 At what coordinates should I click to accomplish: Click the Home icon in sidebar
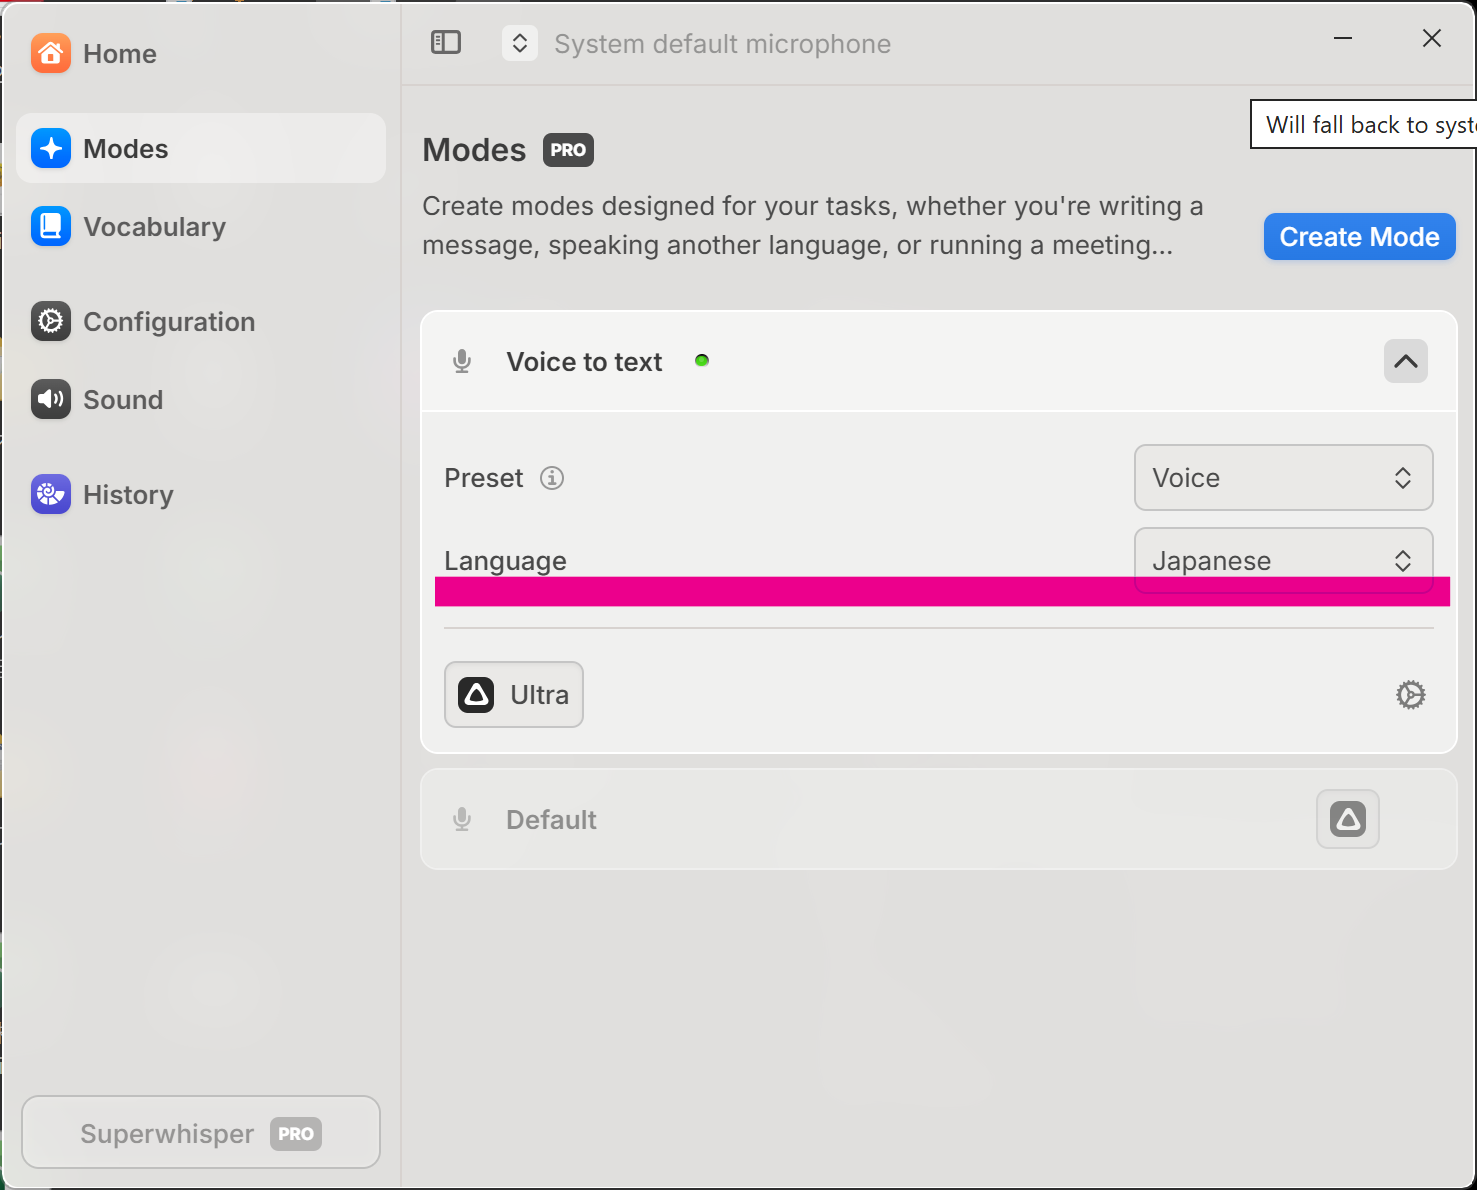51,54
